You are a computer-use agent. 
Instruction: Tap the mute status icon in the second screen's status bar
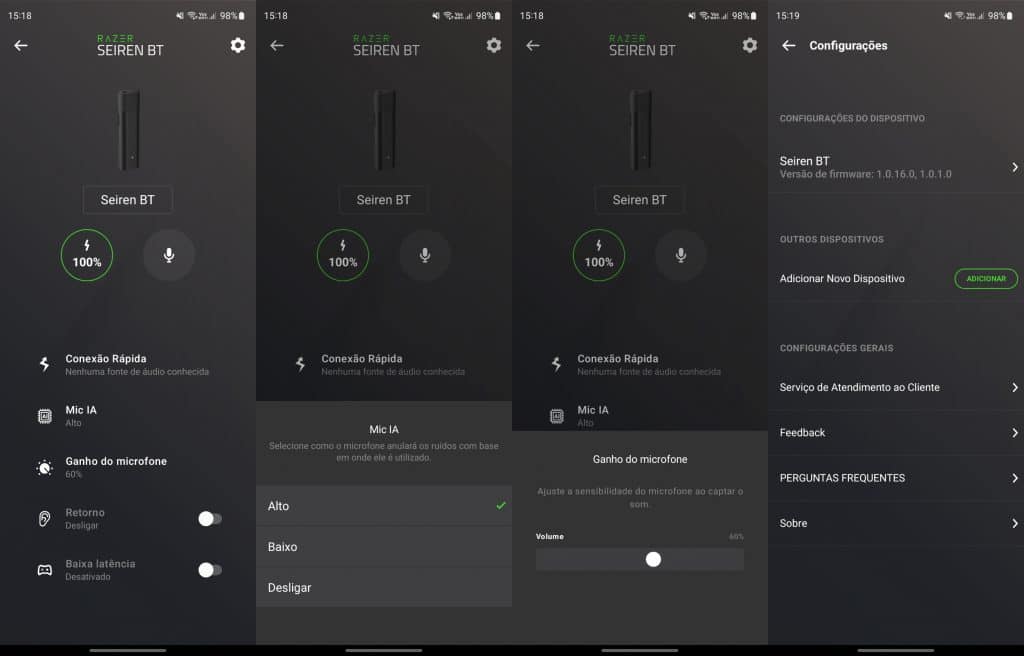point(436,16)
